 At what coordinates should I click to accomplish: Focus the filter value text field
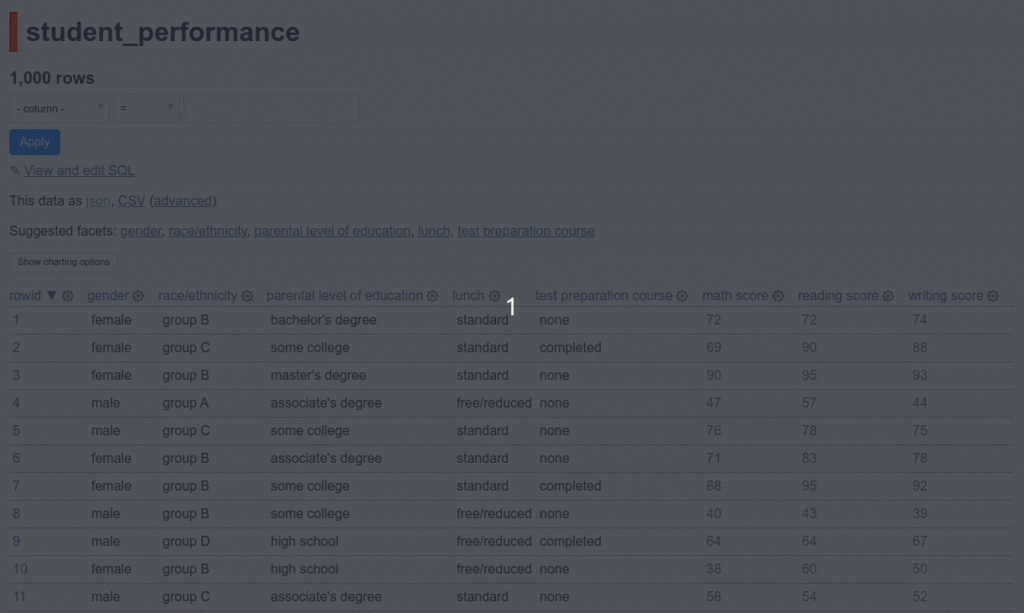pos(271,108)
